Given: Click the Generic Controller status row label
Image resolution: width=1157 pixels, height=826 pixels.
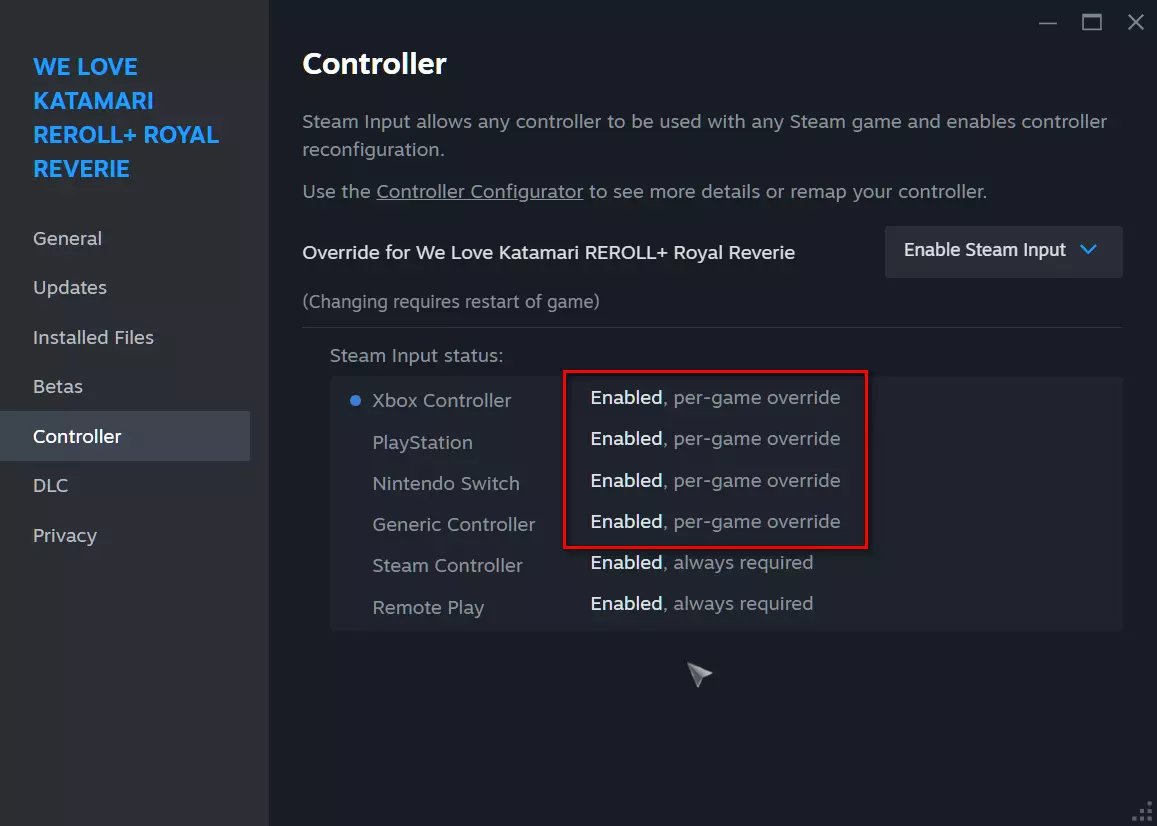Looking at the screenshot, I should coord(453,525).
